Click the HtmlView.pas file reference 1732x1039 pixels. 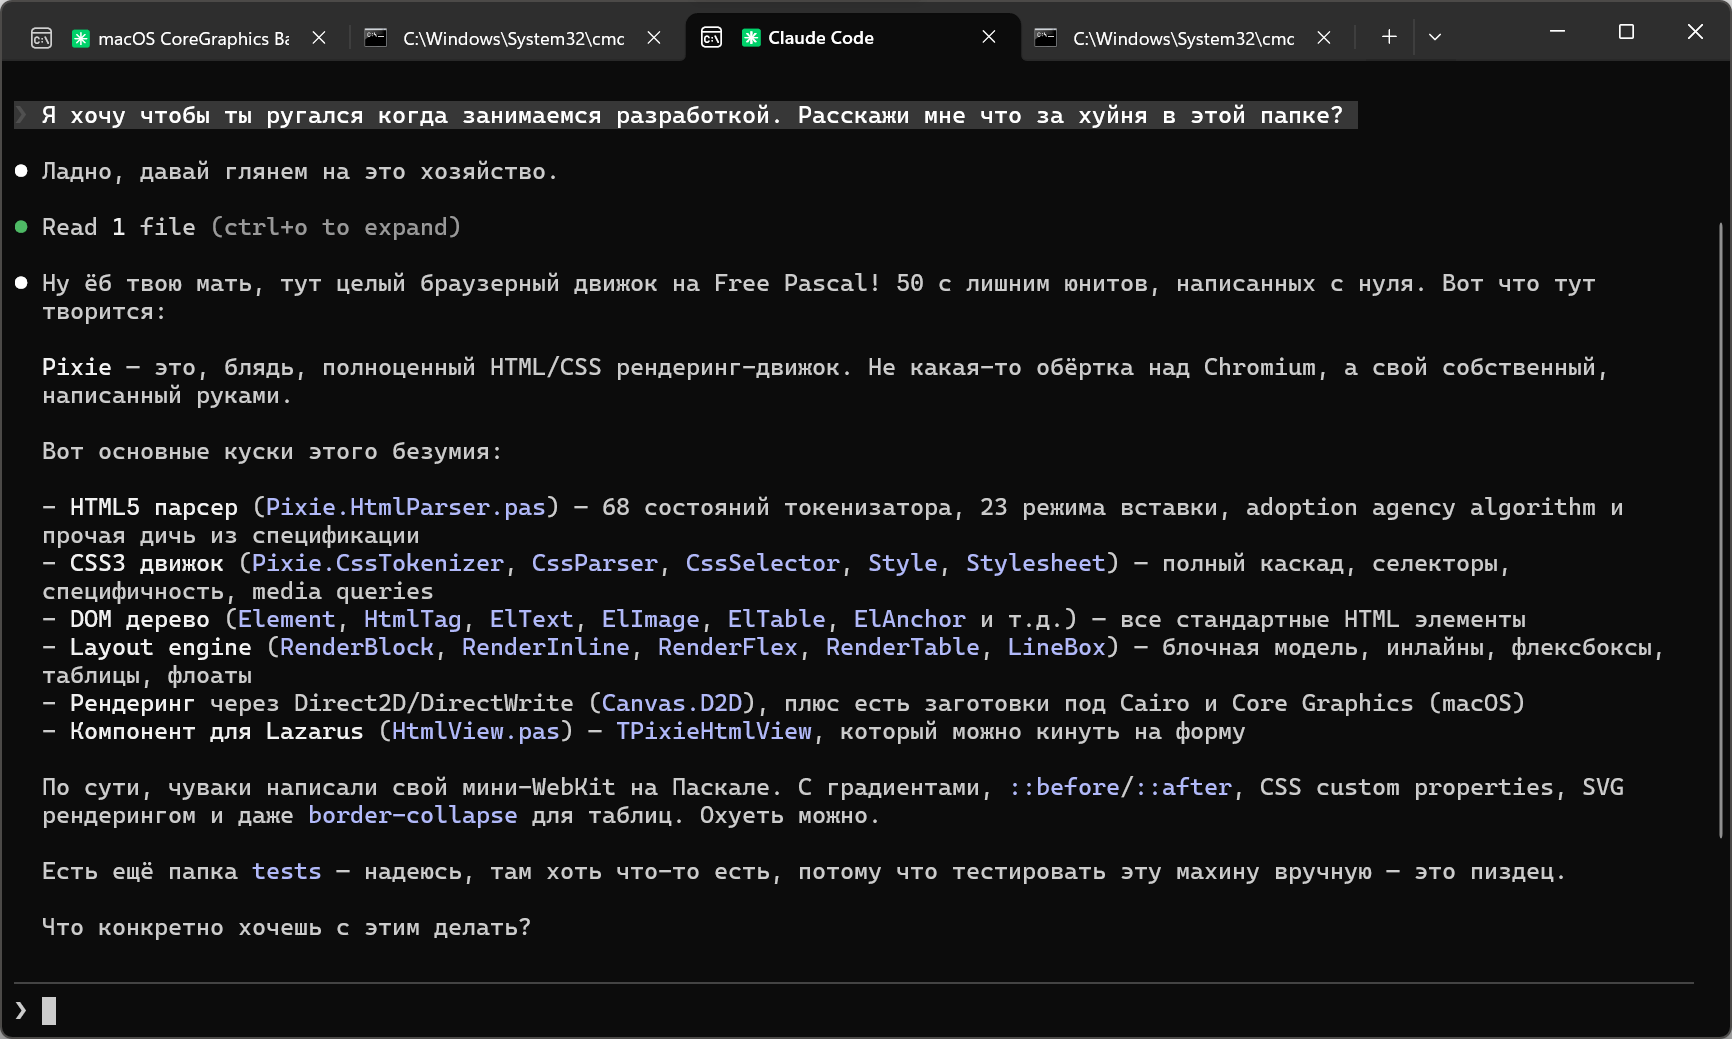point(475,732)
